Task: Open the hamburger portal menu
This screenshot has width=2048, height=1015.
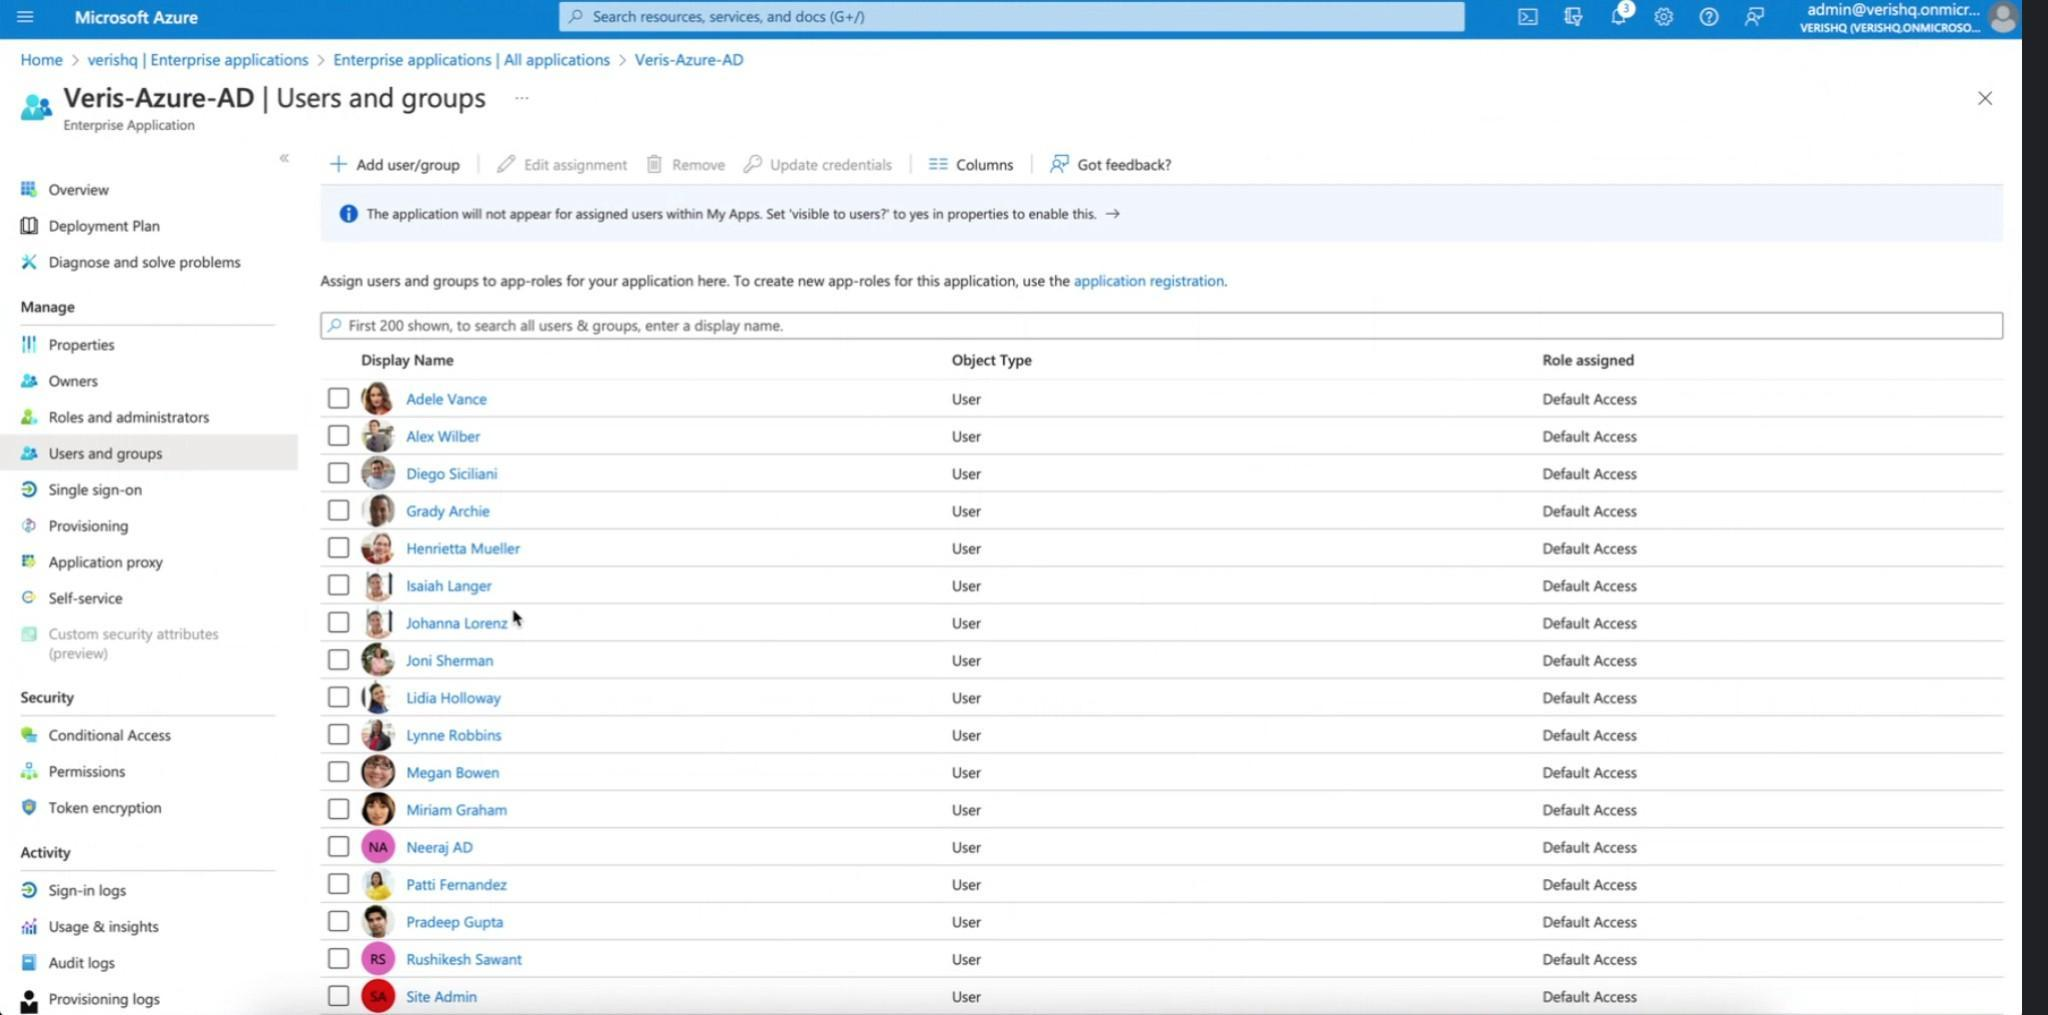Action: tap(25, 17)
